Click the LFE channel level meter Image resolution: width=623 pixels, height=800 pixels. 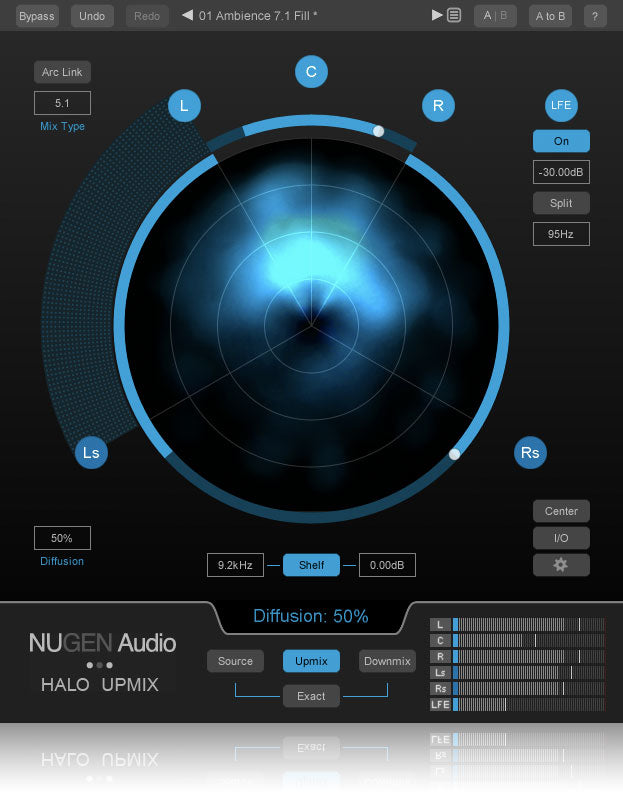click(529, 705)
